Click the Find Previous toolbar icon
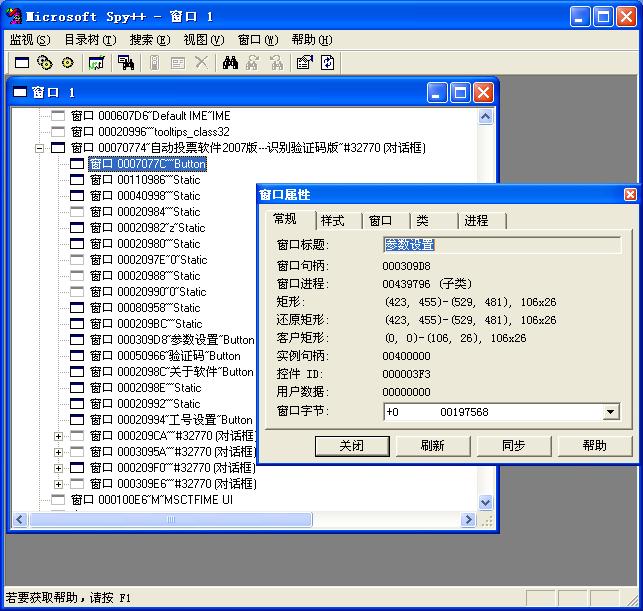This screenshot has width=643, height=611. 276,63
